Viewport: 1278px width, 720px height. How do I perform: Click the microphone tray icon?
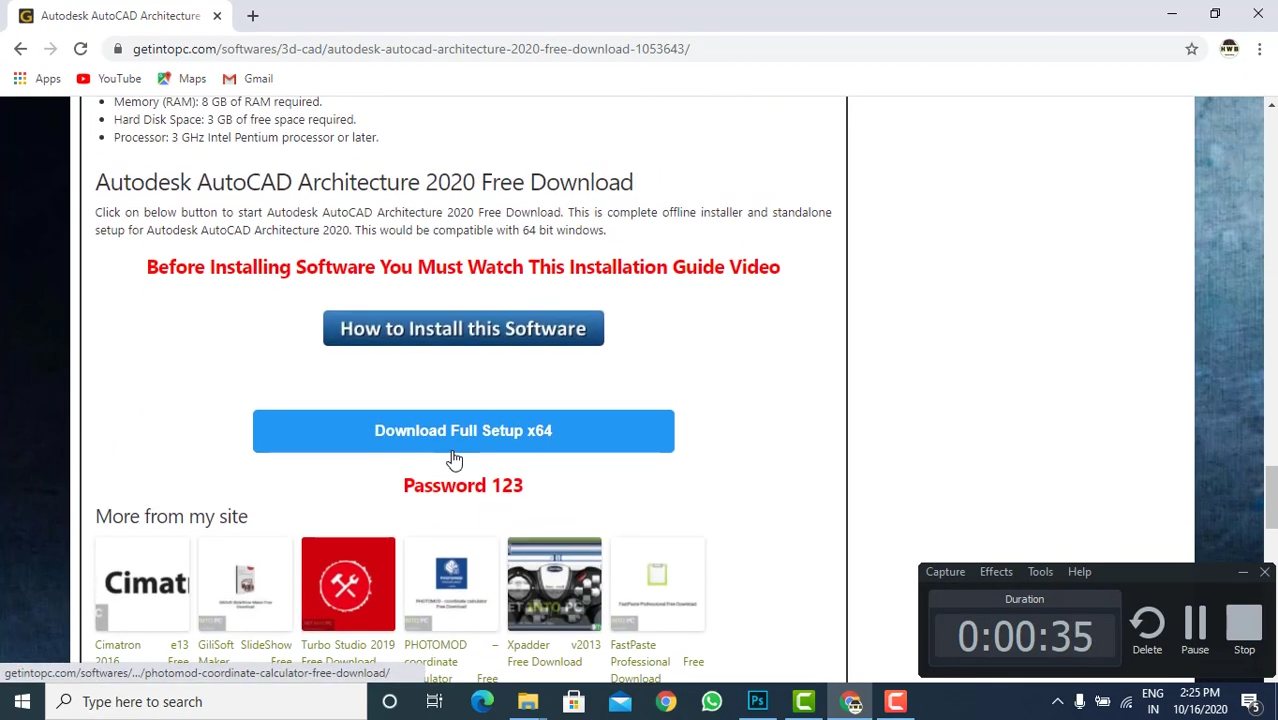tap(1080, 702)
